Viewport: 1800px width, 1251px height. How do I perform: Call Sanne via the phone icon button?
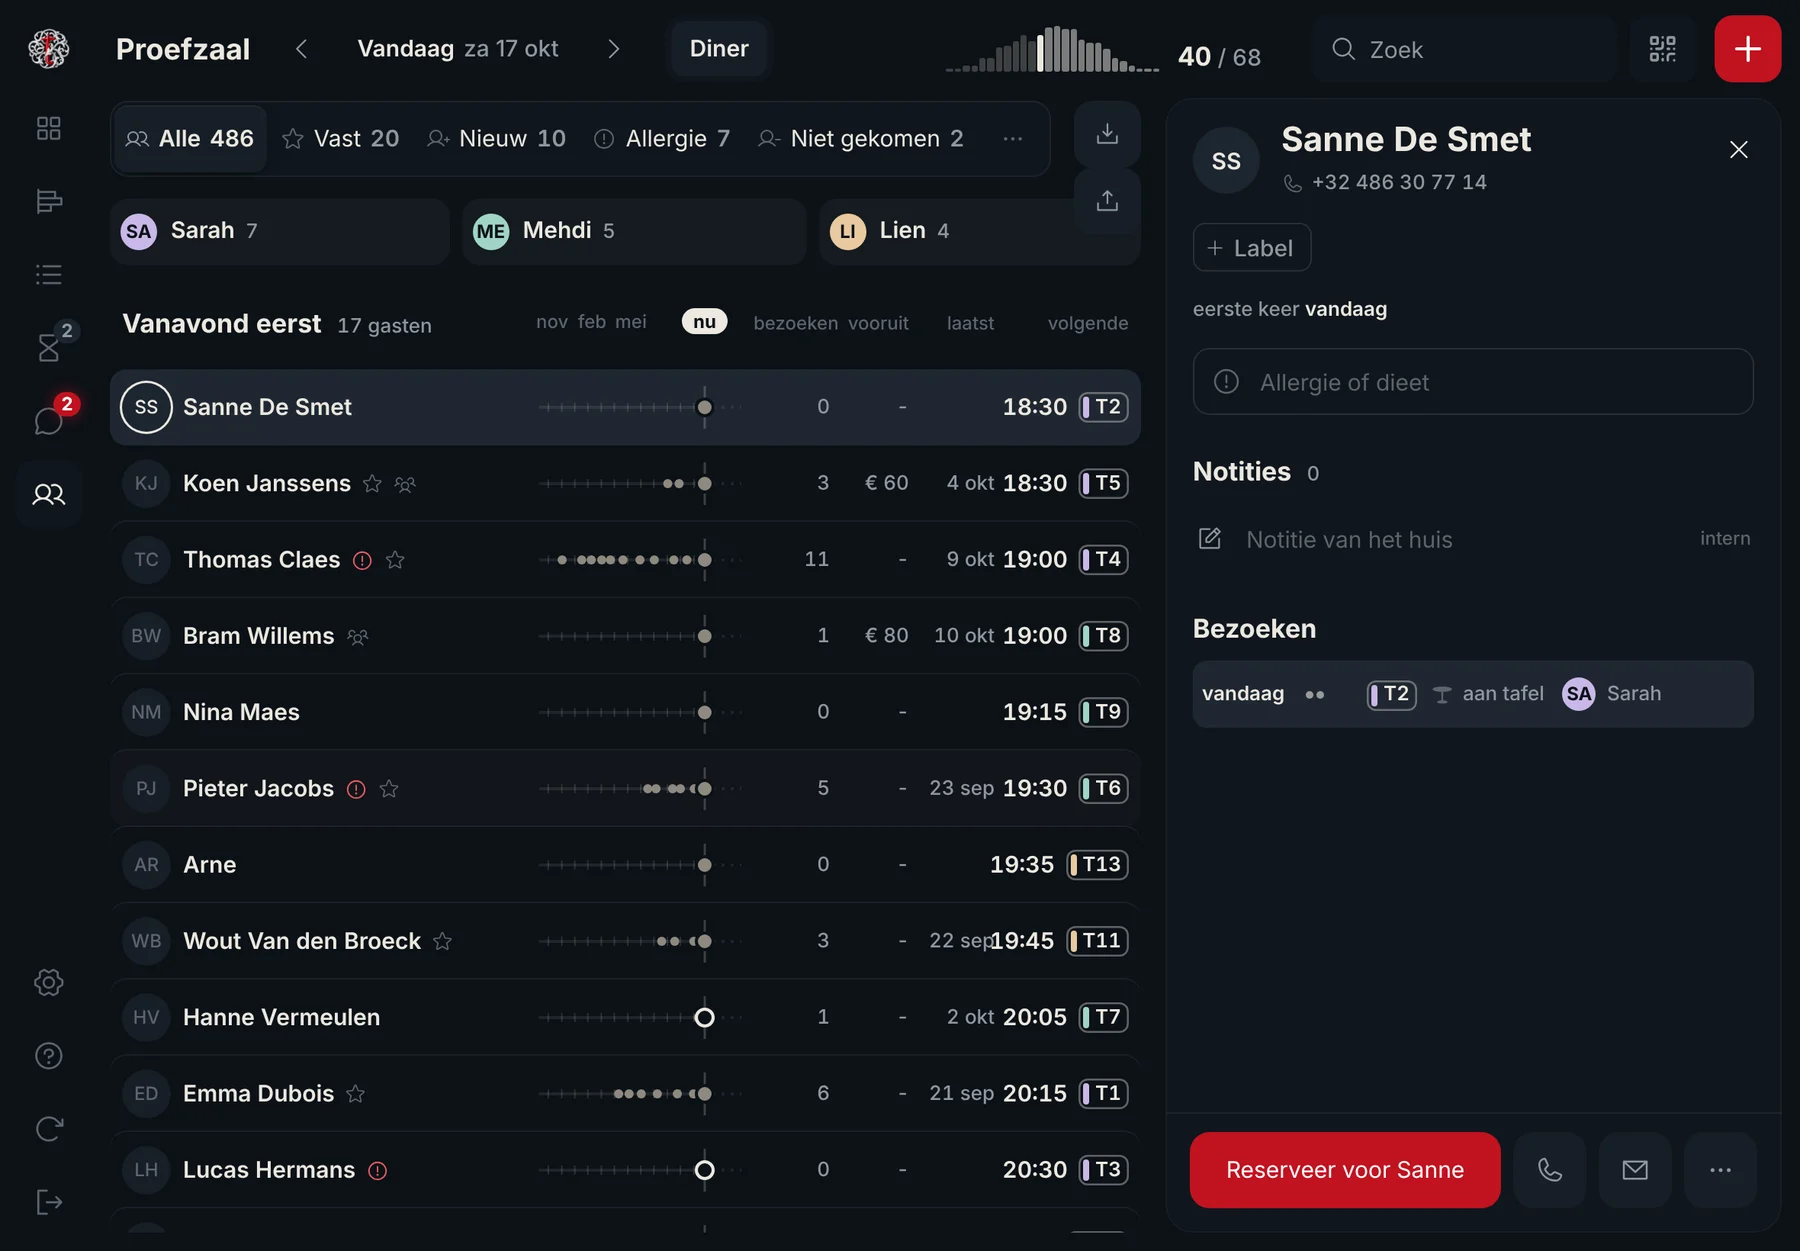pyautogui.click(x=1549, y=1169)
